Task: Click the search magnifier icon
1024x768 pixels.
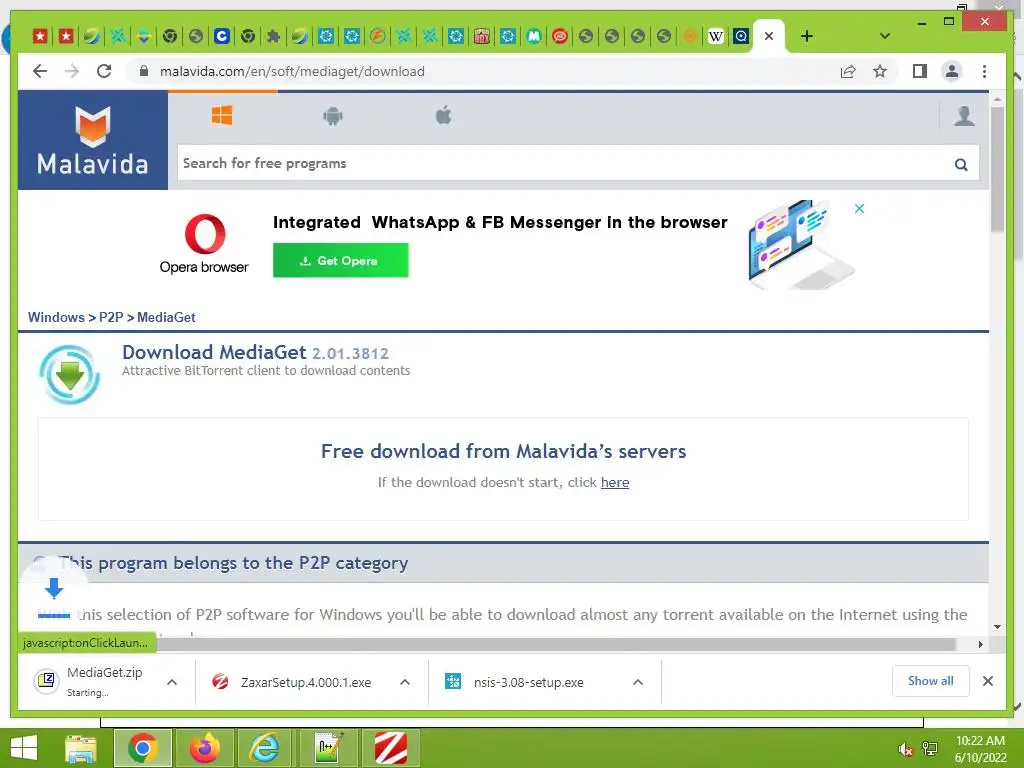Action: coord(961,165)
